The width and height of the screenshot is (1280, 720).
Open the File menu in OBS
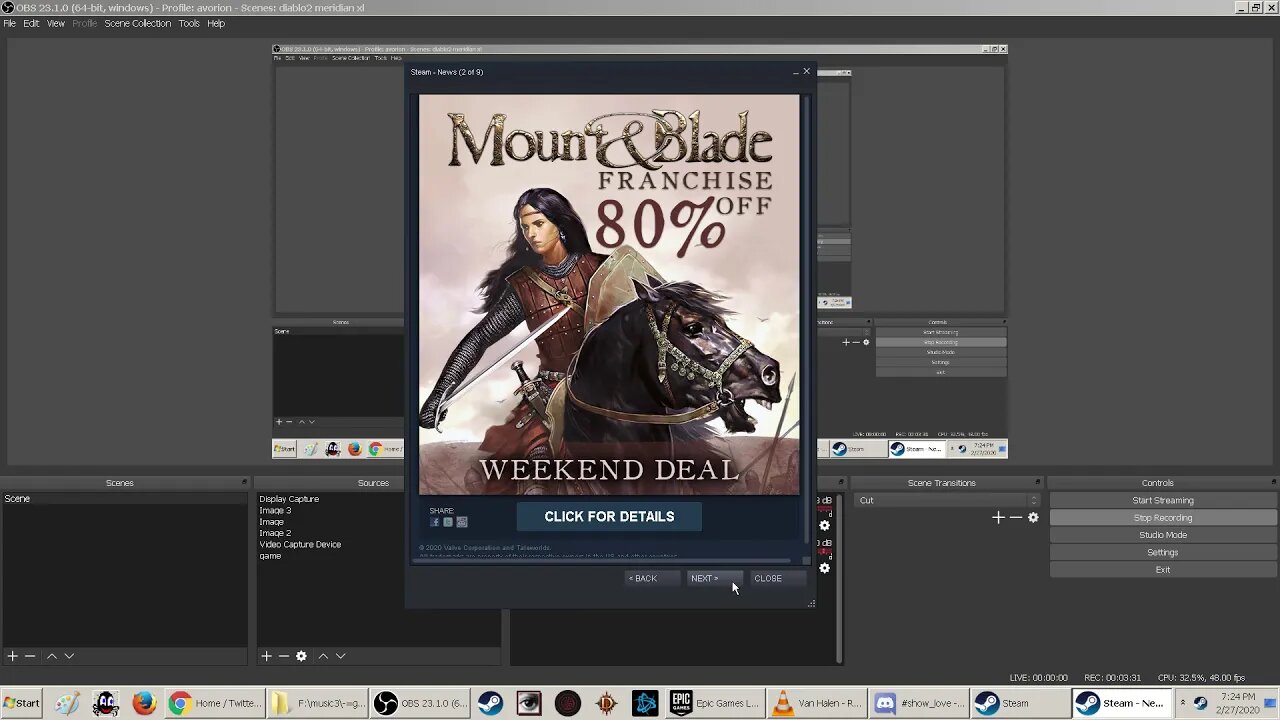pyautogui.click(x=10, y=23)
